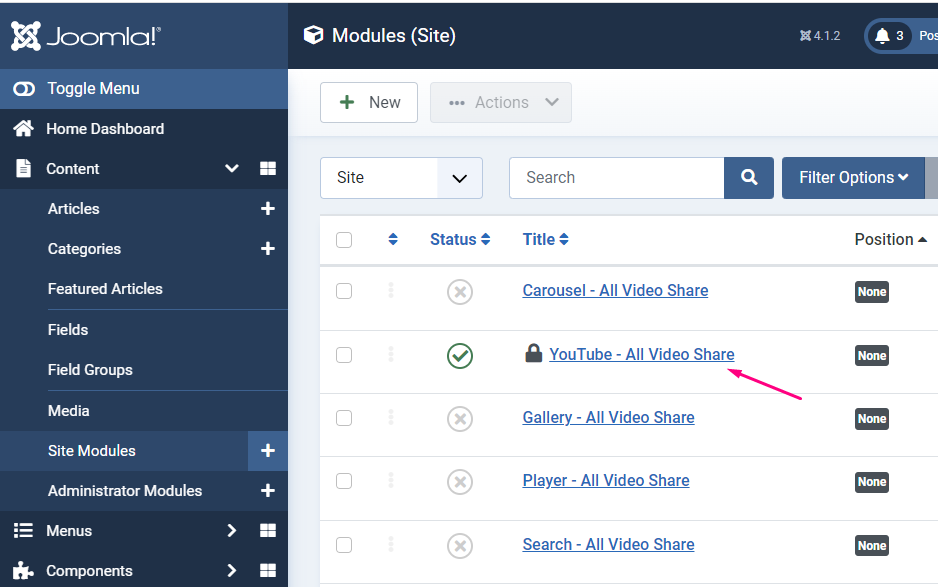This screenshot has width=938, height=587.
Task: Open Content dashboard grid icon
Action: [267, 169]
